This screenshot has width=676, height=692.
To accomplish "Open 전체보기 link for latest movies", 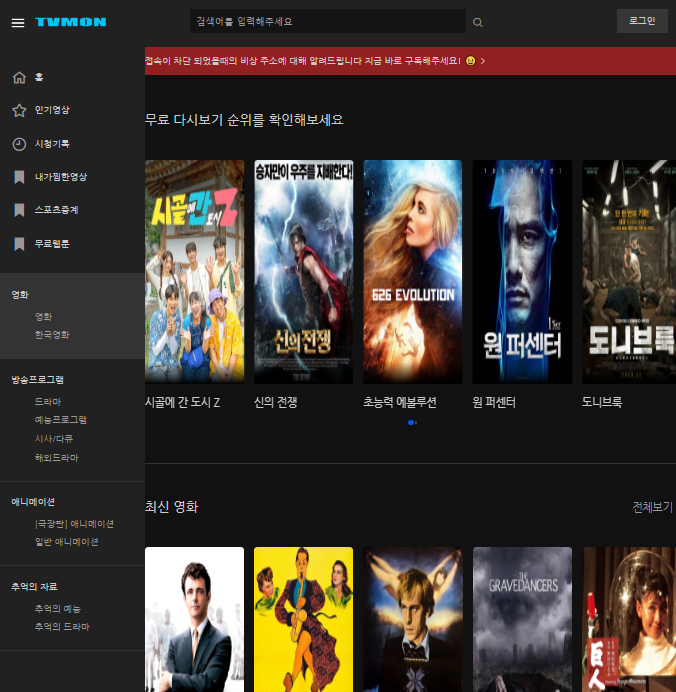I will click(652, 507).
